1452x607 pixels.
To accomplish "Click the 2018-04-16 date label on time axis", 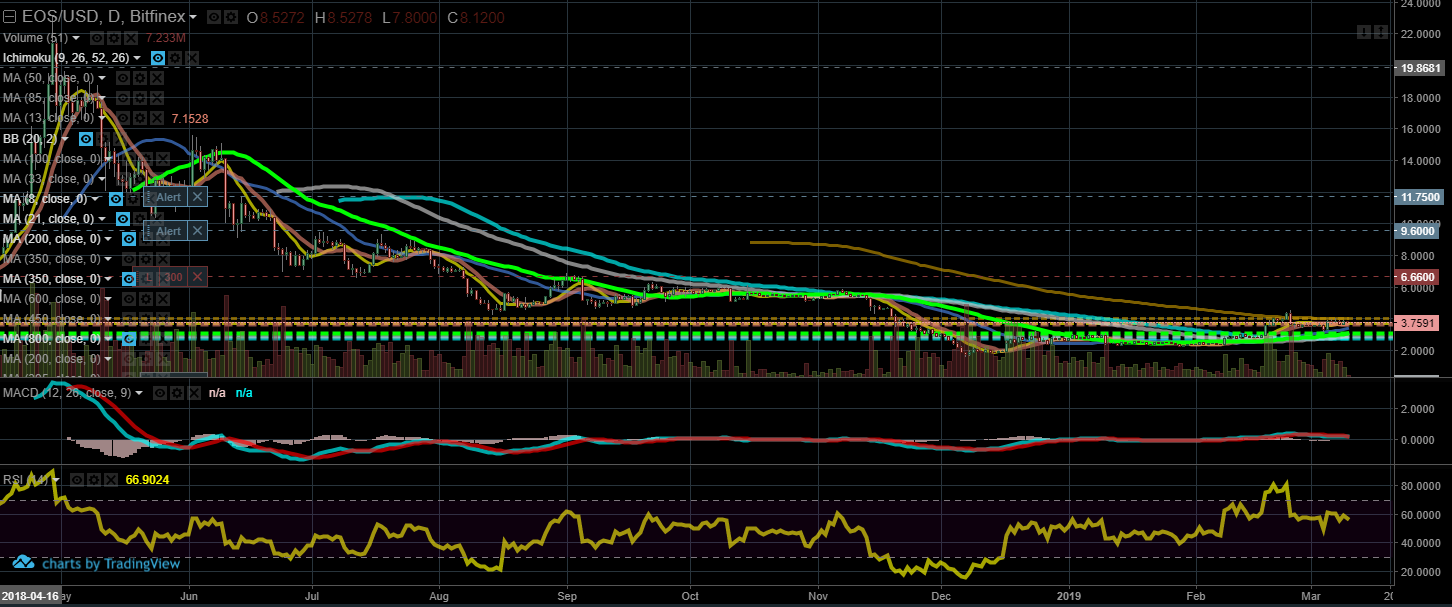I will pos(32,594).
